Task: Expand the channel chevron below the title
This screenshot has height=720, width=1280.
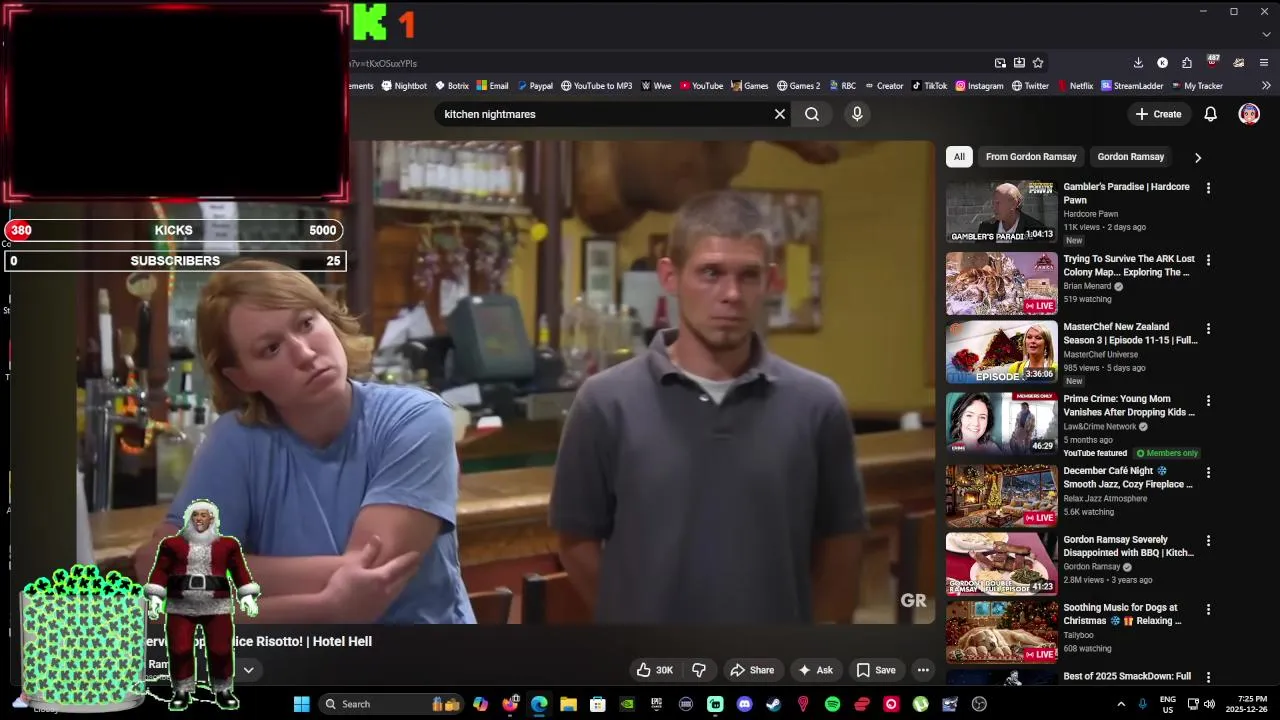Action: pos(248,670)
